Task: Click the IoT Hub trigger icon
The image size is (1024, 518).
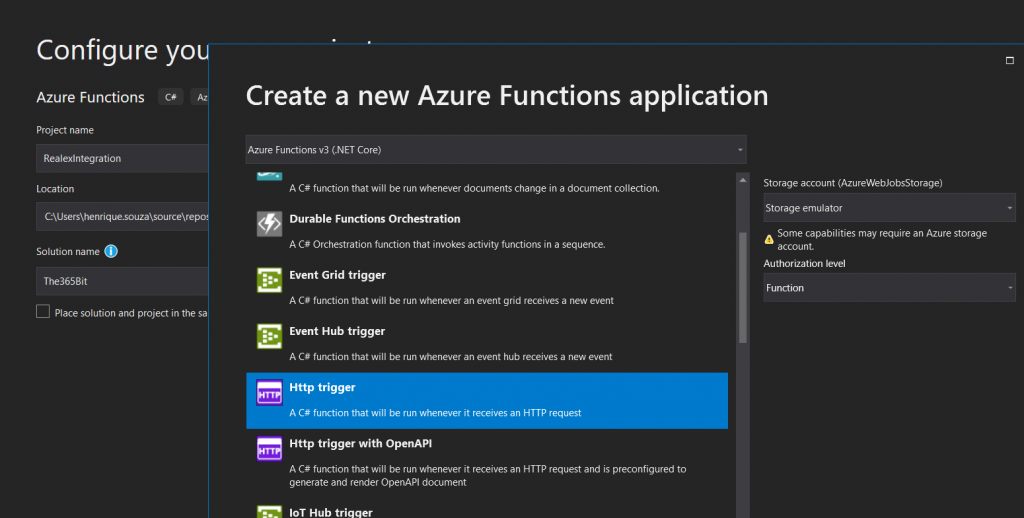Action: point(269,511)
